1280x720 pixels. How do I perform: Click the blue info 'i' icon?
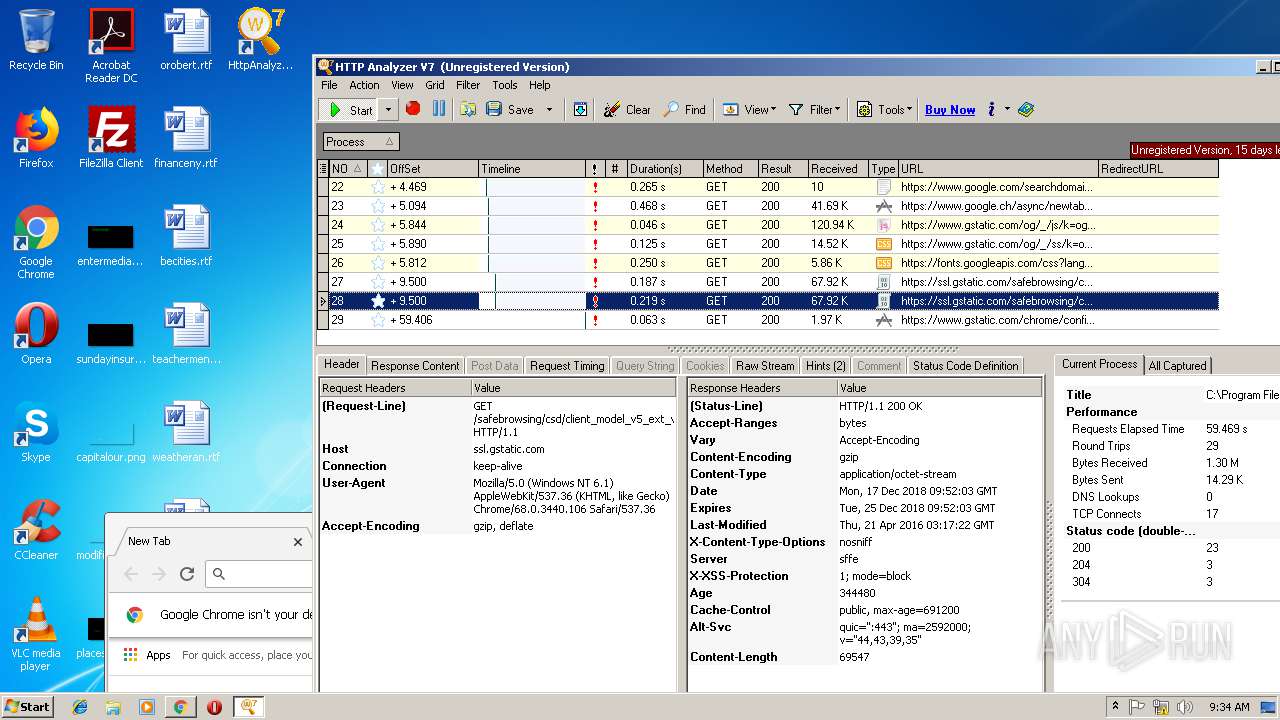[991, 109]
